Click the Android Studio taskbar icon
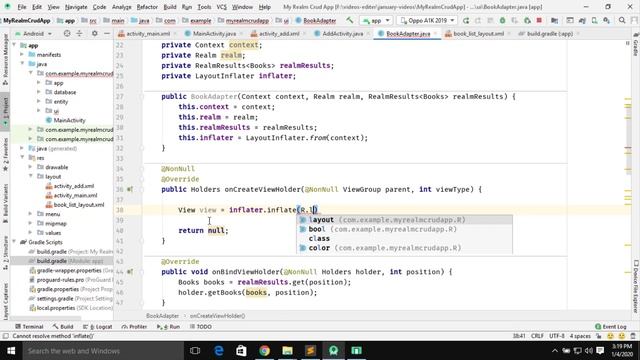This screenshot has width=640, height=360. 333,351
